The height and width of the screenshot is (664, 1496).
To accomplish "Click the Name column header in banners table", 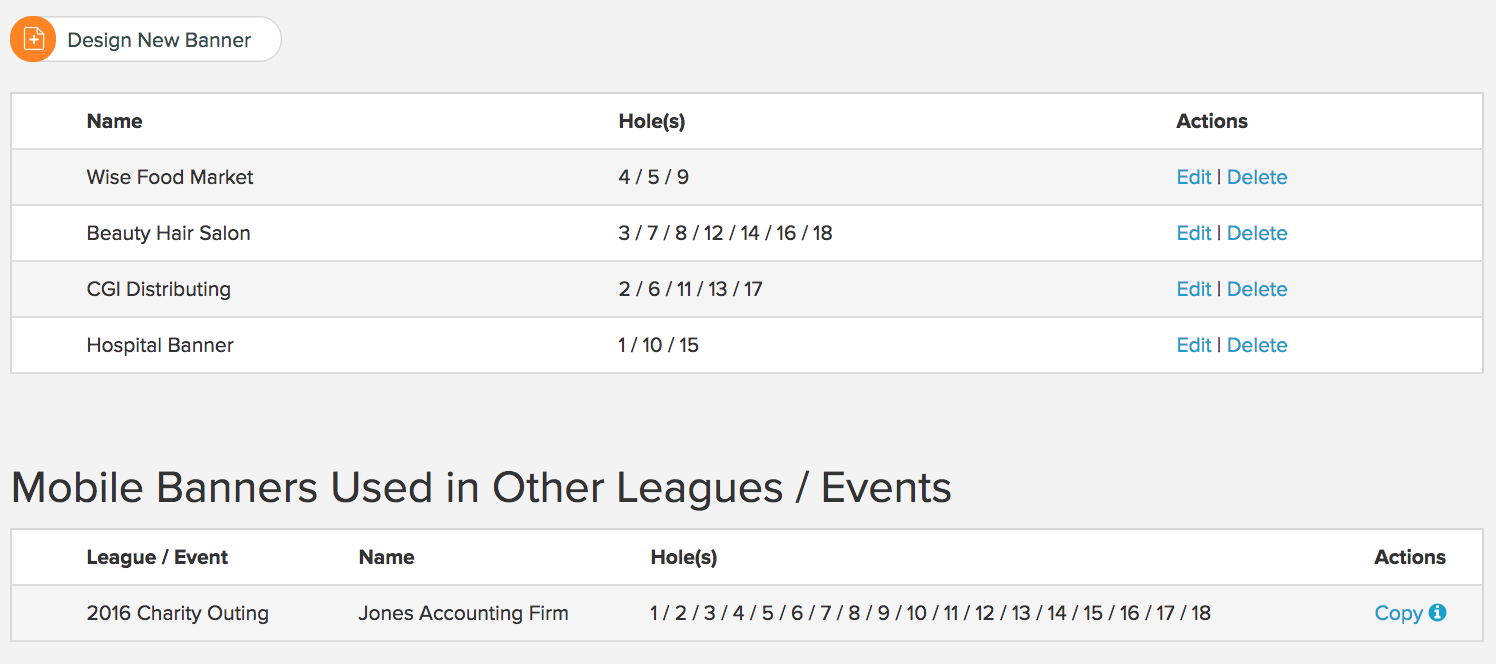I will tap(114, 121).
